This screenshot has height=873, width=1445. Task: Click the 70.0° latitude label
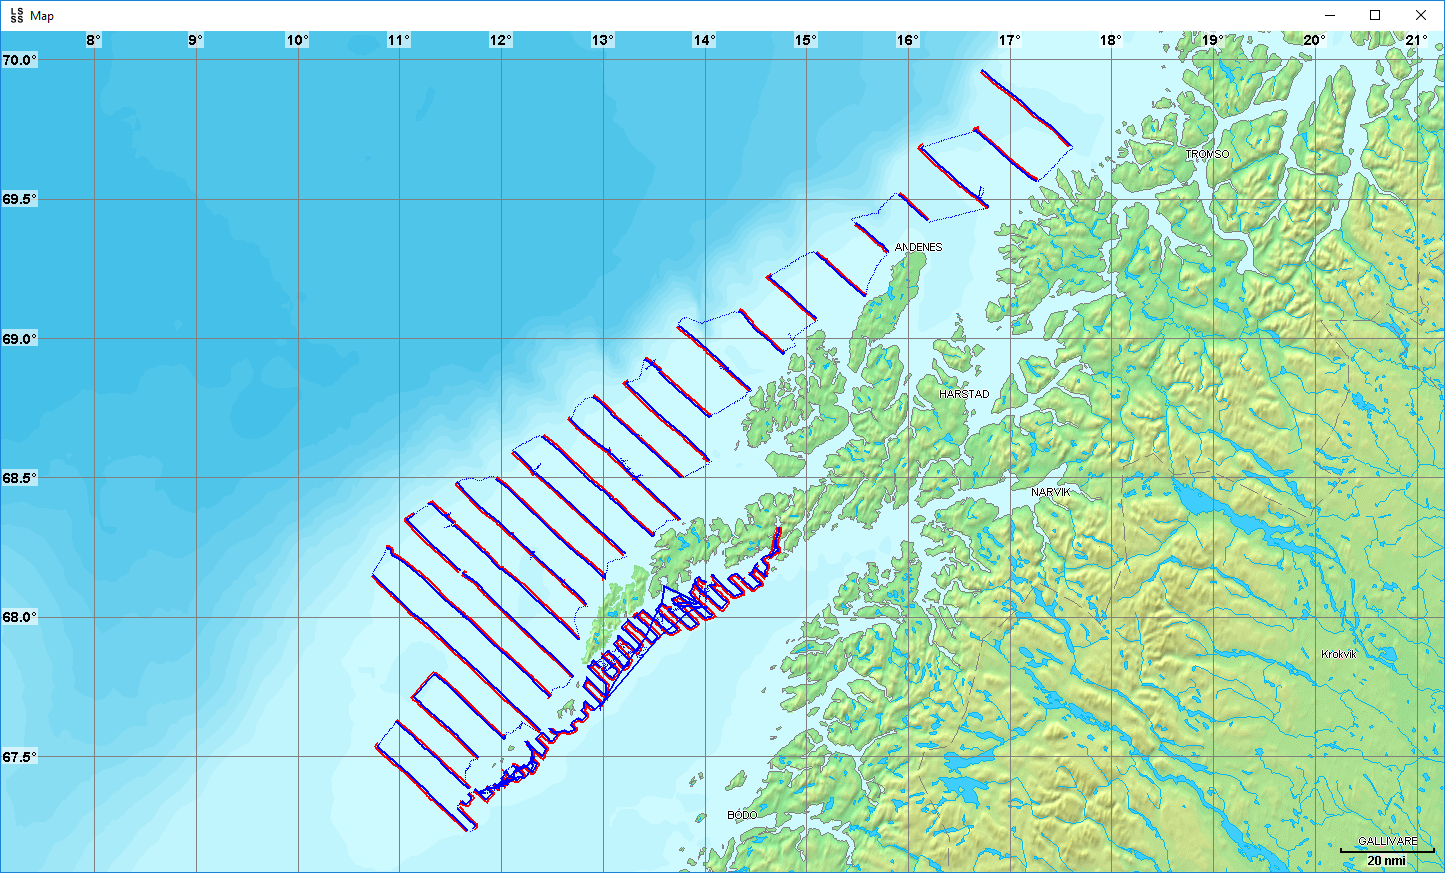[x=19, y=60]
